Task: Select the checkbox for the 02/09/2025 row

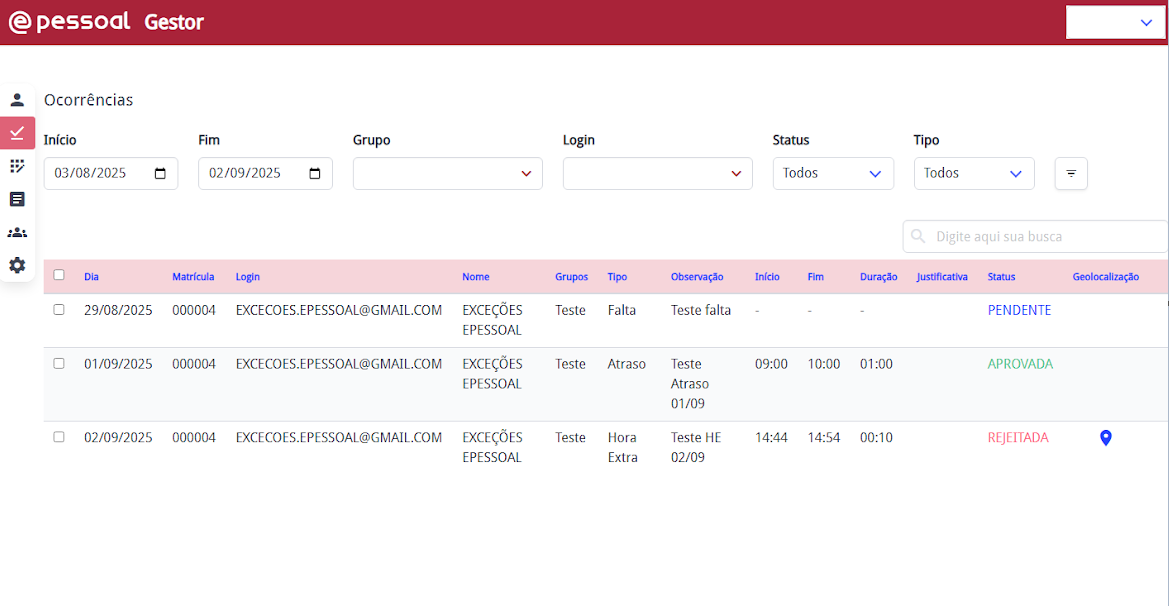Action: tap(59, 437)
